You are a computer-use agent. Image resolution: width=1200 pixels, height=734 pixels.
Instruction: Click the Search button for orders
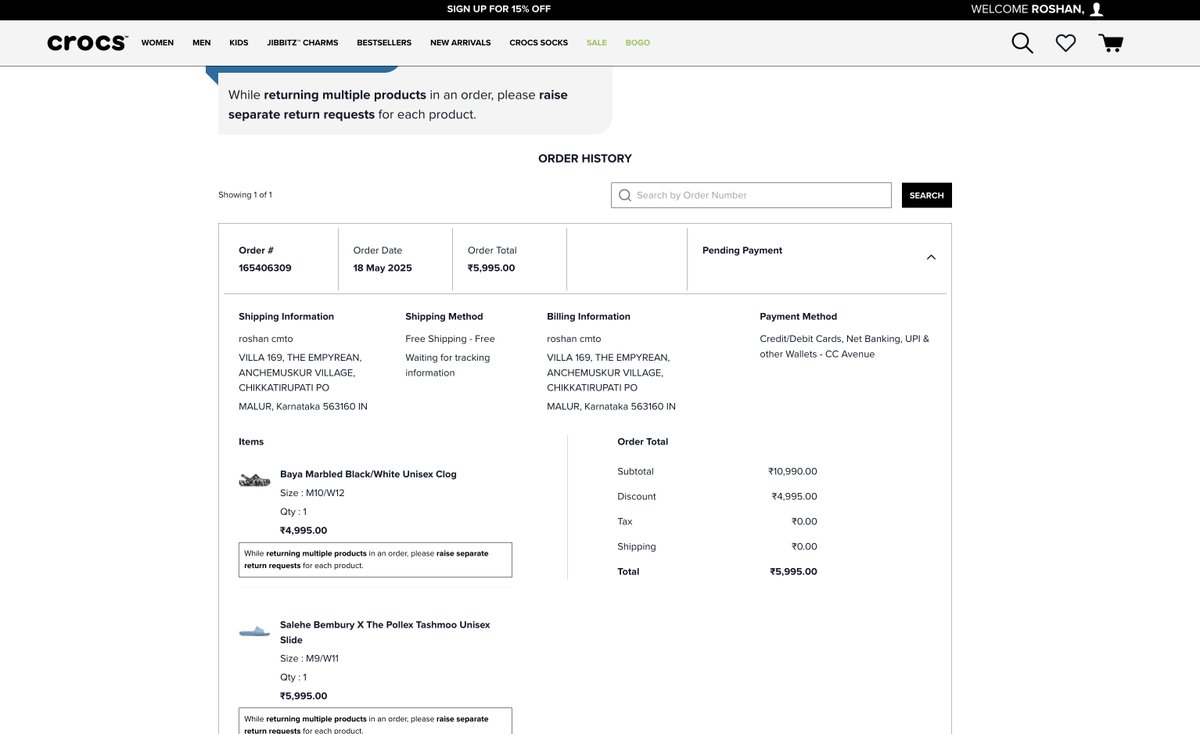coord(926,195)
